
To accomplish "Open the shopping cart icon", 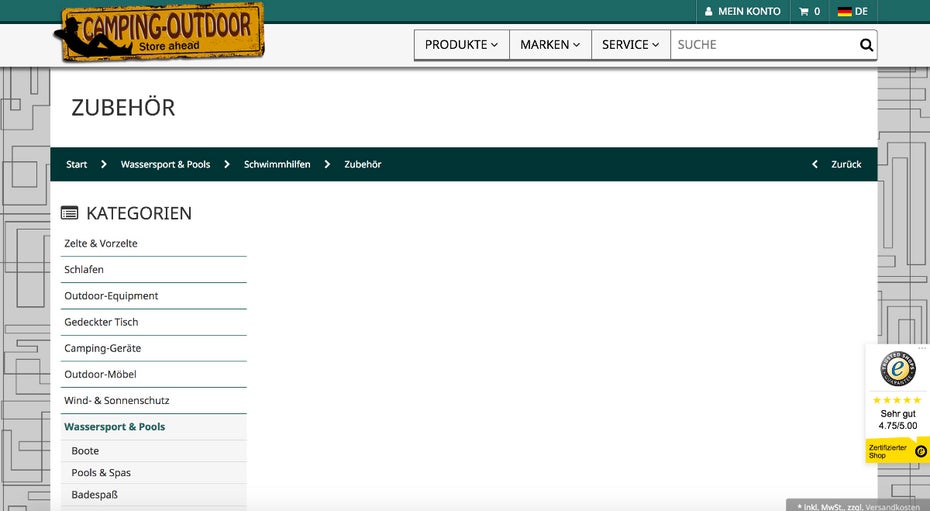I will point(803,12).
